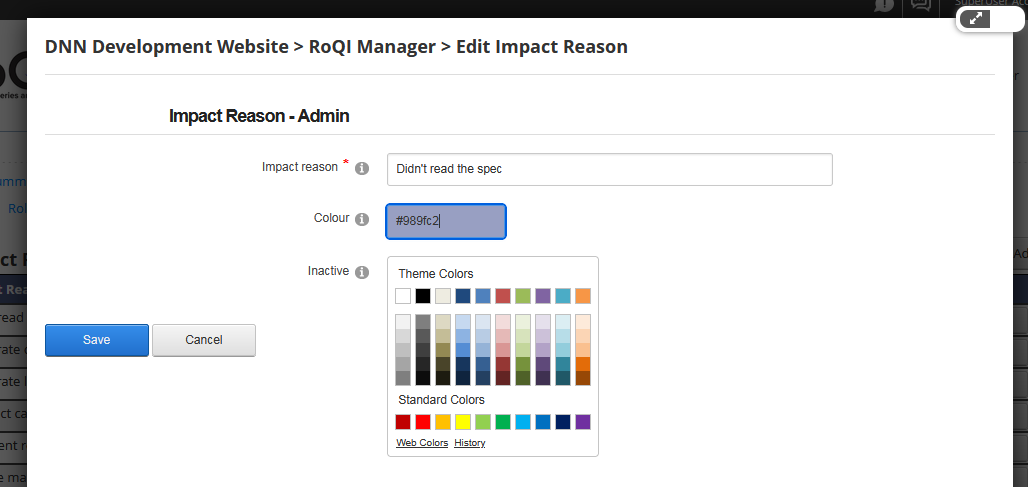Choose the vivid dark-orange shade in orange column
Viewport: 1028px width, 487px height.
click(x=583, y=364)
